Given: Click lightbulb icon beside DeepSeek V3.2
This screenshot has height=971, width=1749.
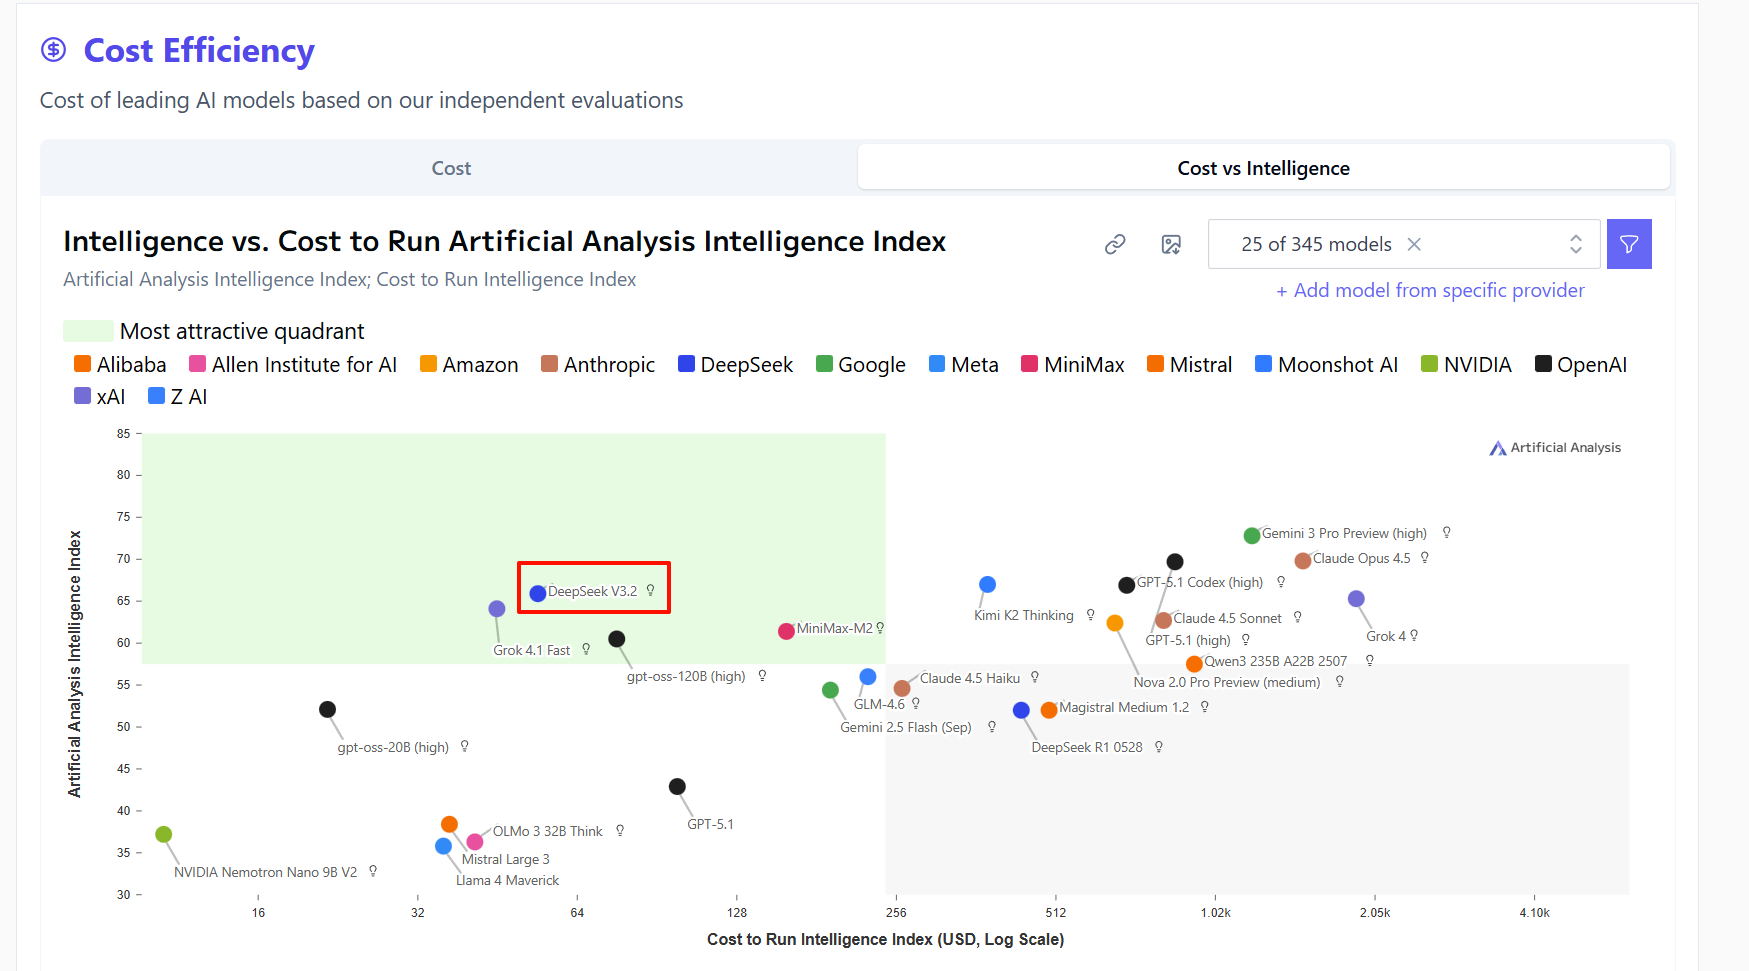Looking at the screenshot, I should [650, 590].
